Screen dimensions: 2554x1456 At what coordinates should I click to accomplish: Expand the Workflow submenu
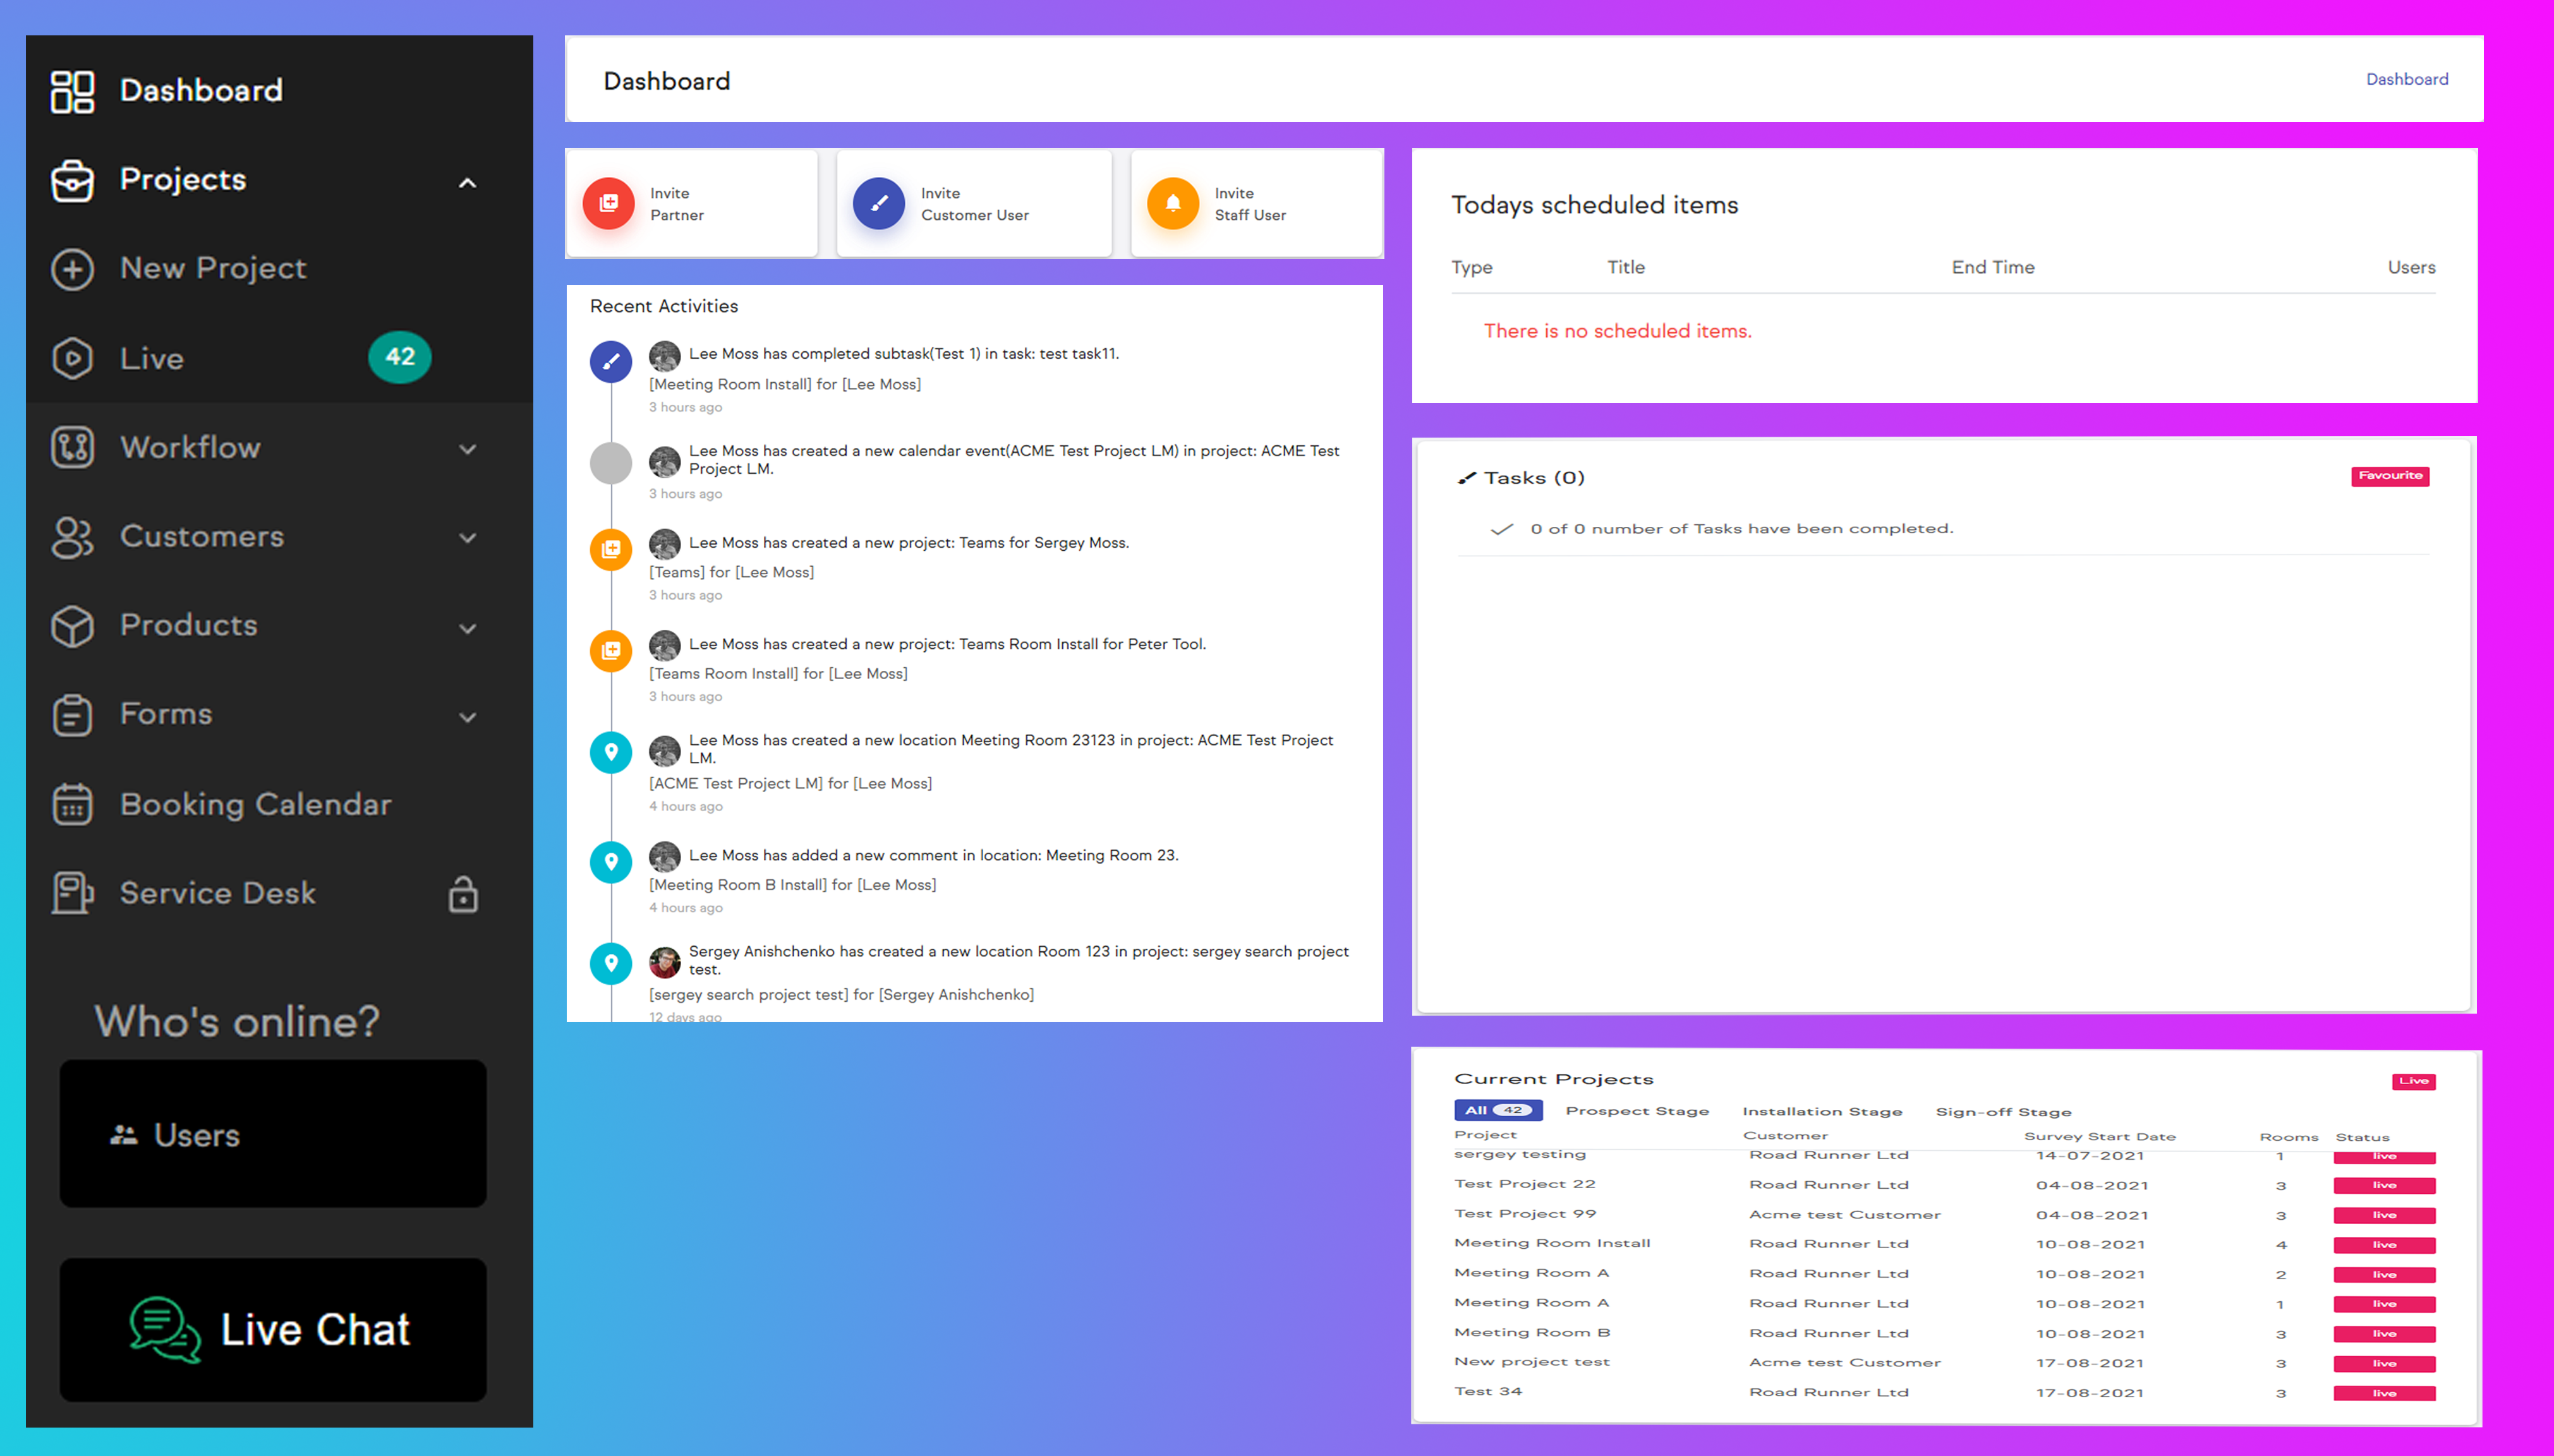(467, 449)
